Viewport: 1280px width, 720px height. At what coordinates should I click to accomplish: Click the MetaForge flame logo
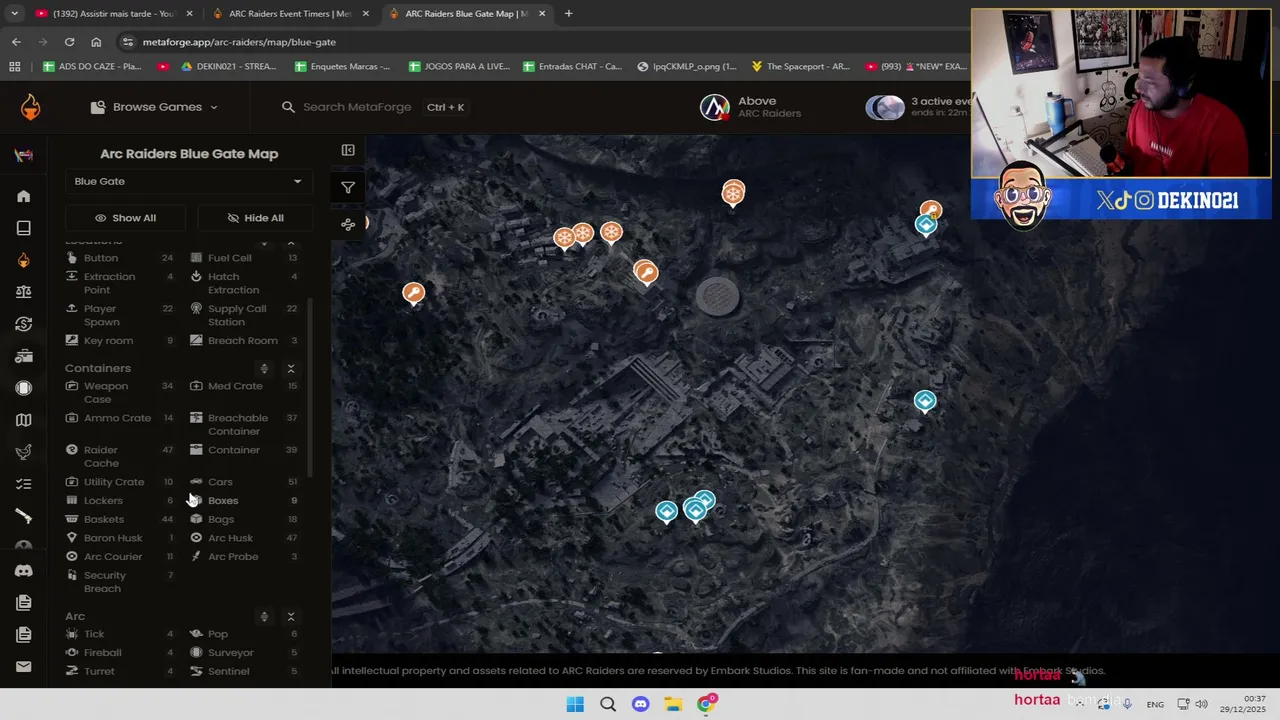click(30, 107)
